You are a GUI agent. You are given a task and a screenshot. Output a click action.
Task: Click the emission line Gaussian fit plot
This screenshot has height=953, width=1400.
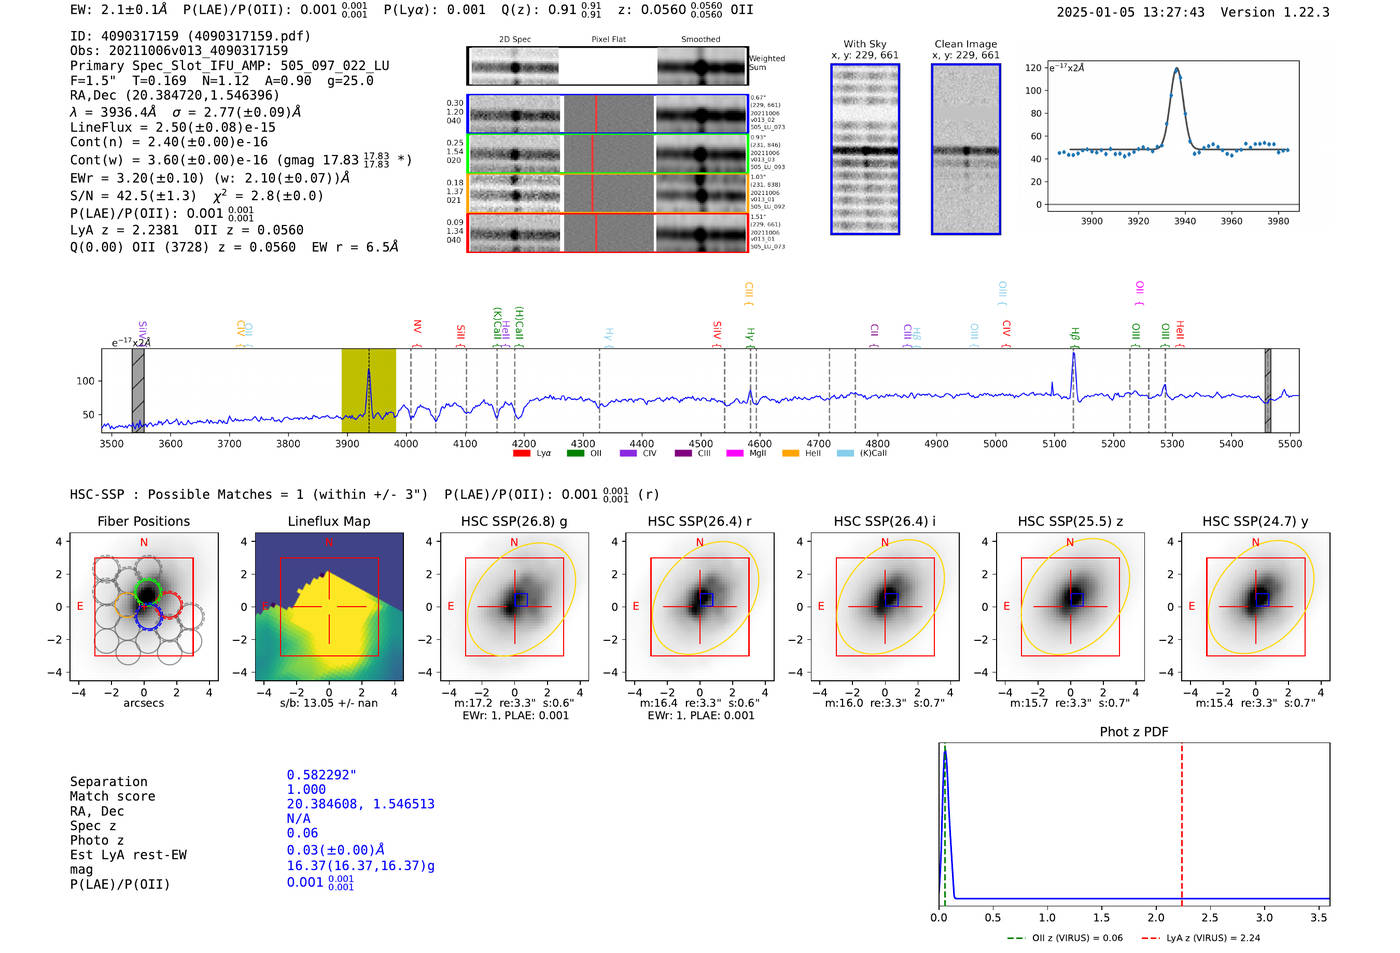tap(1172, 135)
